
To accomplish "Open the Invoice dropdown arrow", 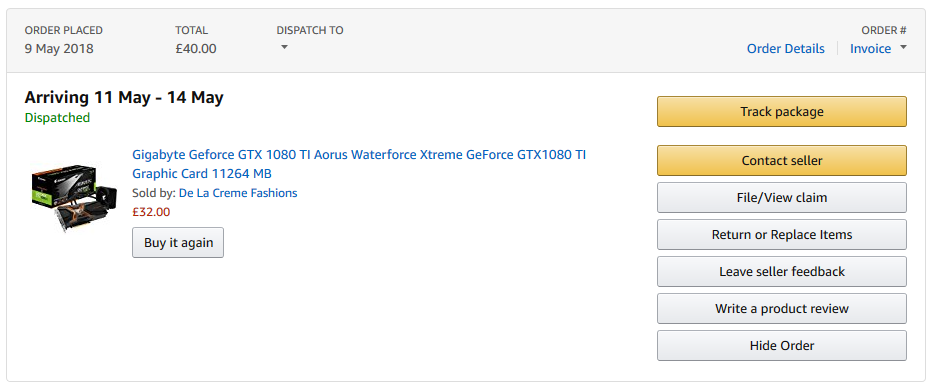I will pos(903,48).
